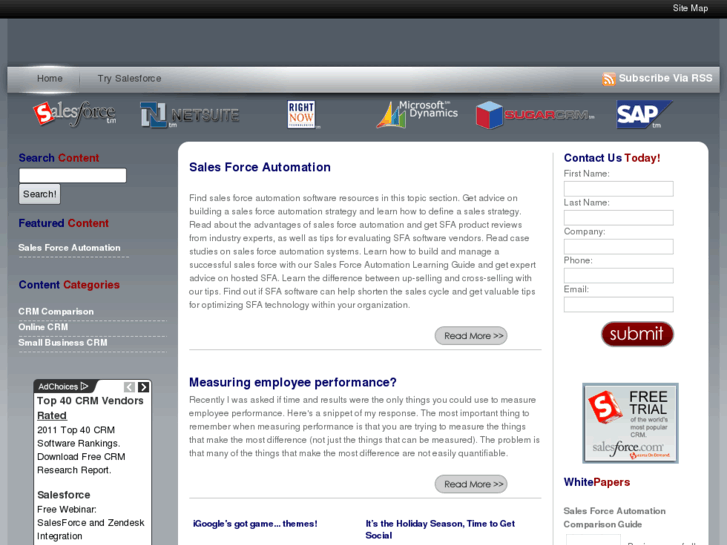Click the RightNow logo
Viewport: 727px width, 545px height.
click(302, 115)
